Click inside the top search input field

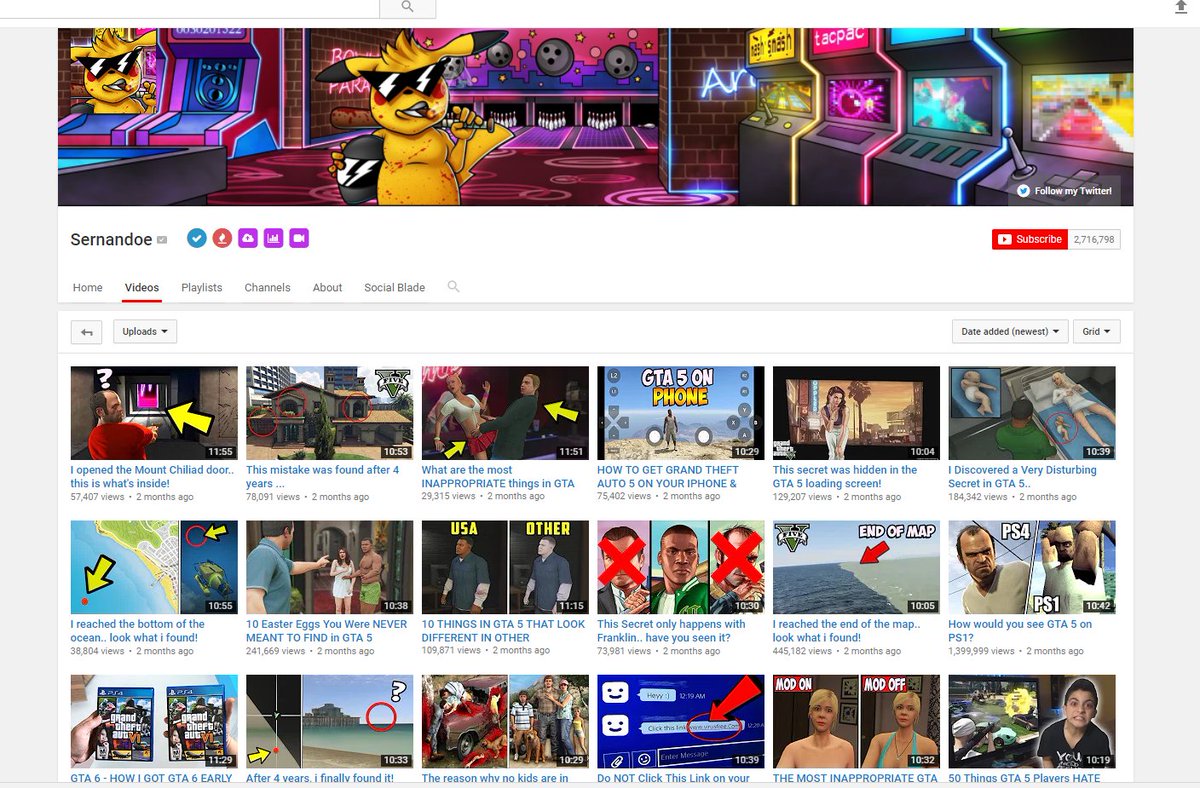[x=190, y=7]
